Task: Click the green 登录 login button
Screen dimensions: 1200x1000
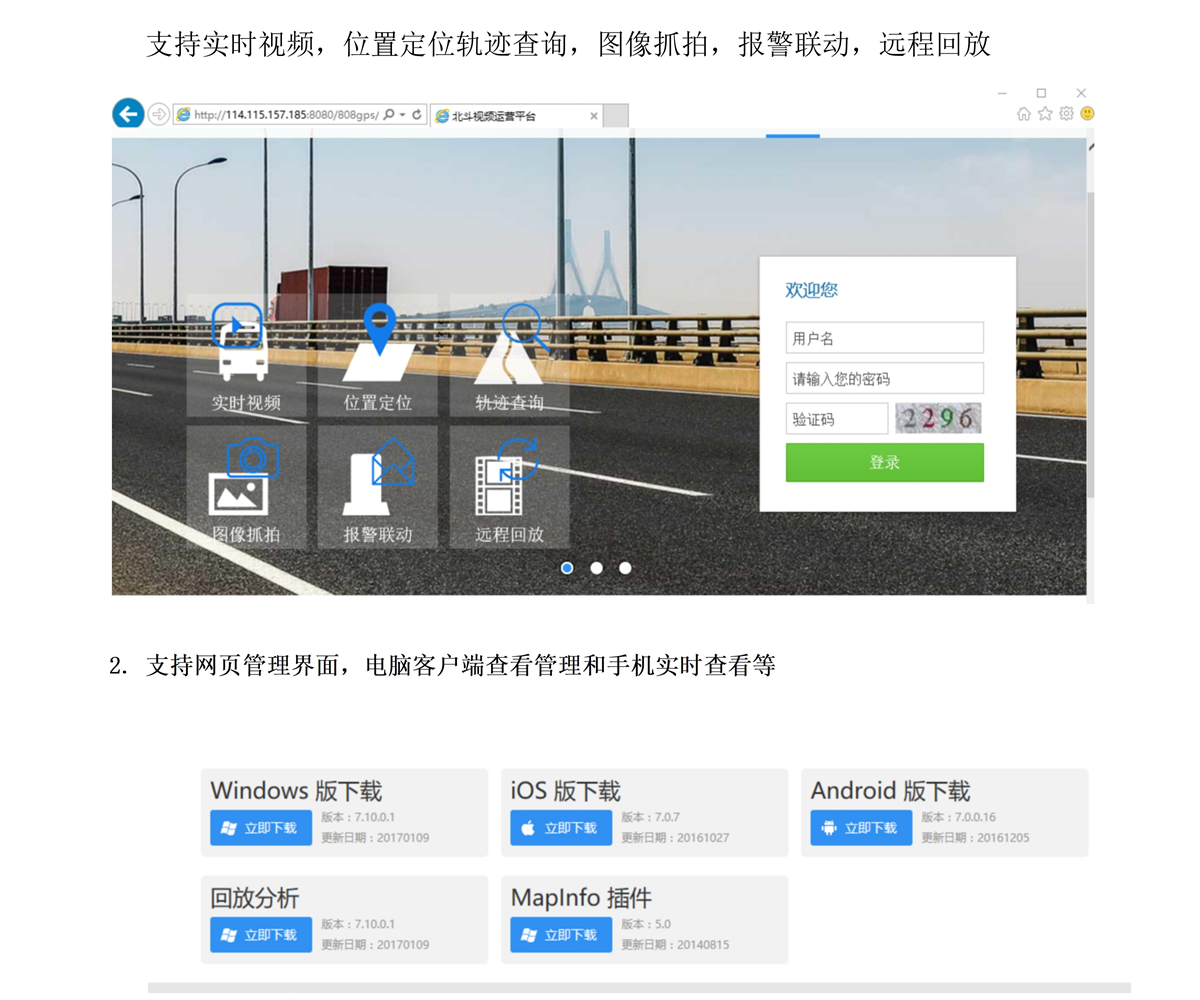Action: 884,462
